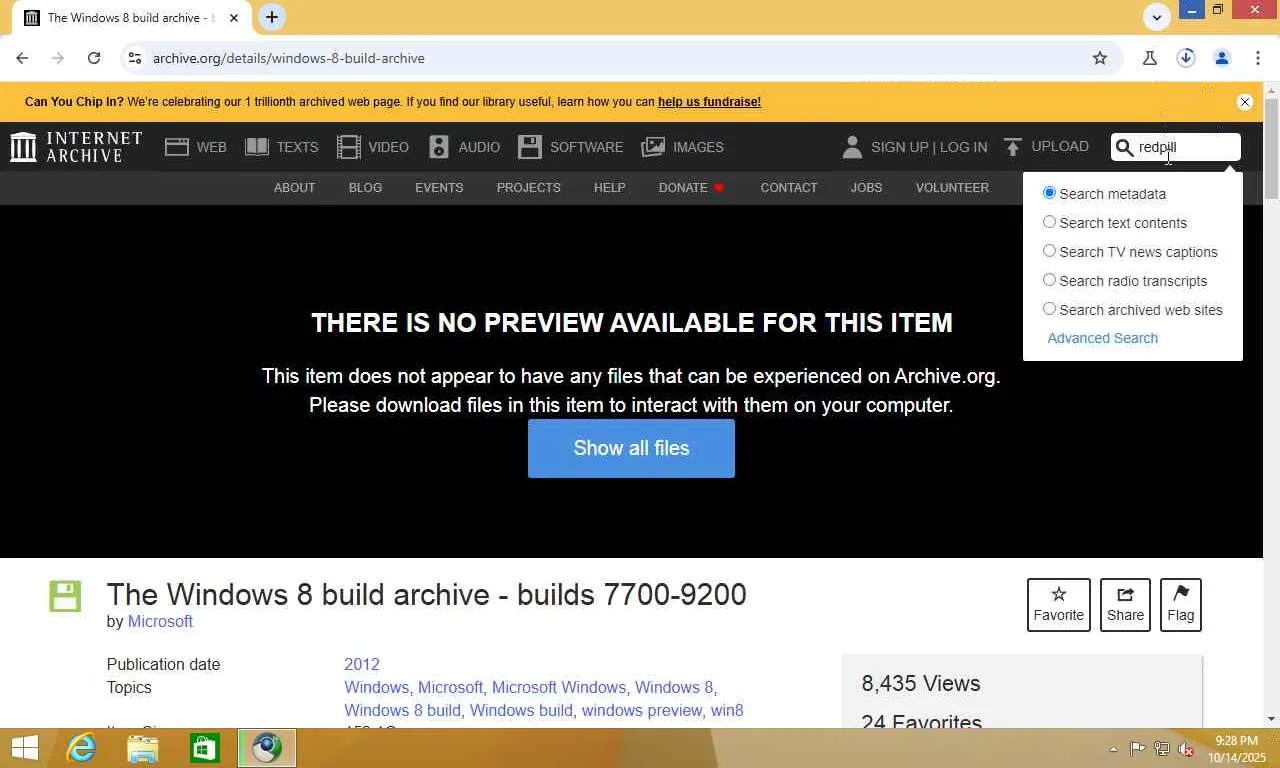Open the Video film icon
Screen dimensions: 1280x768
[349, 147]
